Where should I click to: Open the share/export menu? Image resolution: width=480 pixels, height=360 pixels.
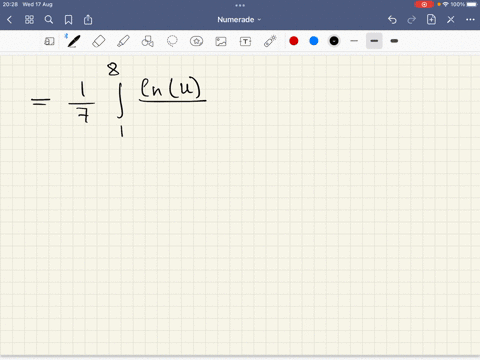(x=88, y=20)
